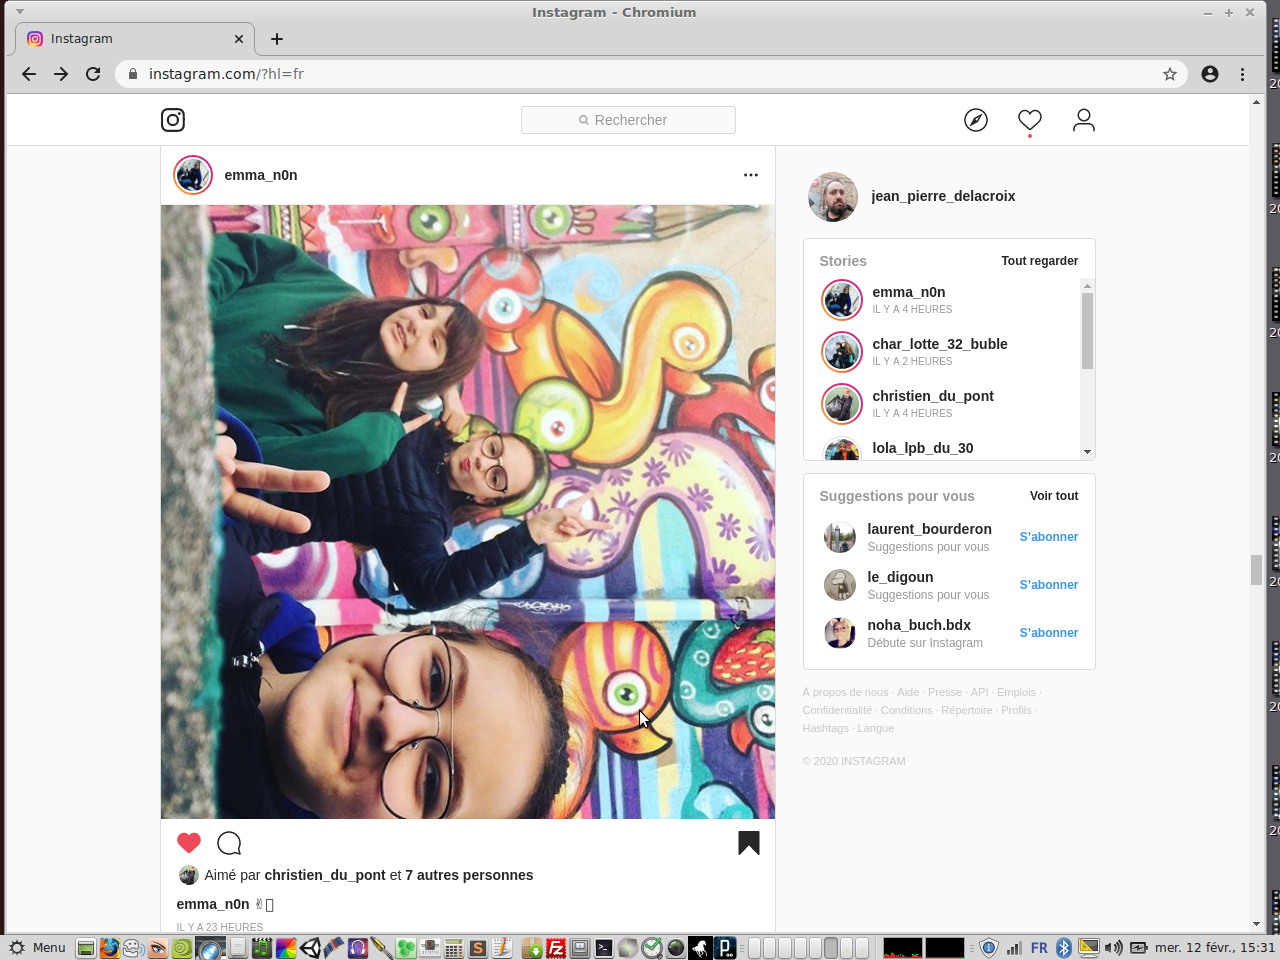Open the taskbar Menu button
The width and height of the screenshot is (1280, 960).
point(38,948)
